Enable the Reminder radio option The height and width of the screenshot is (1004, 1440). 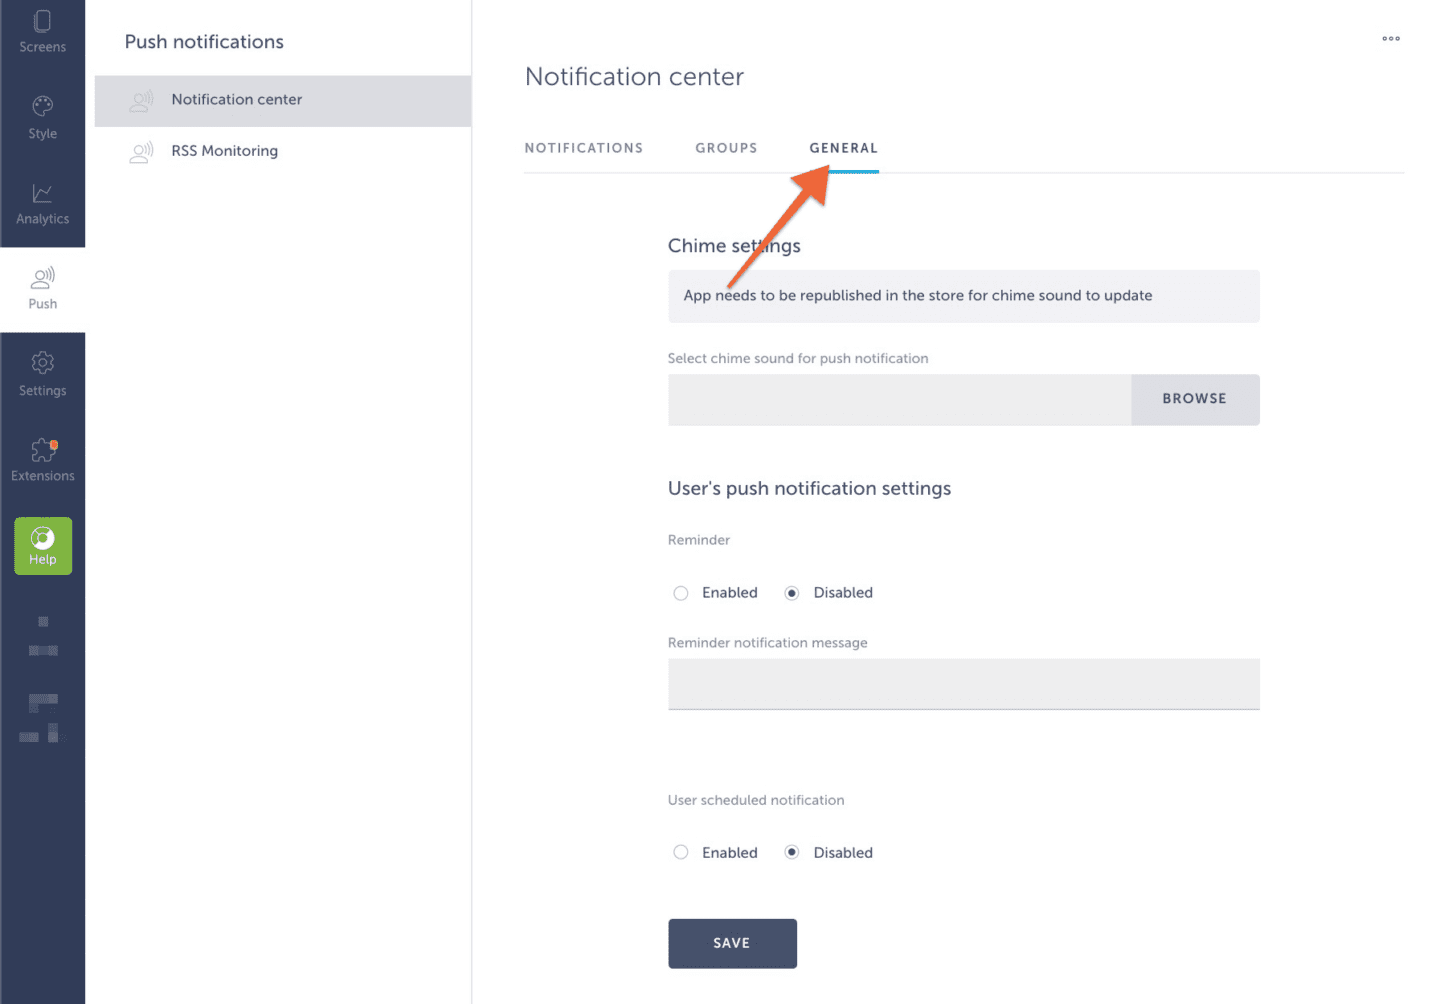point(681,593)
